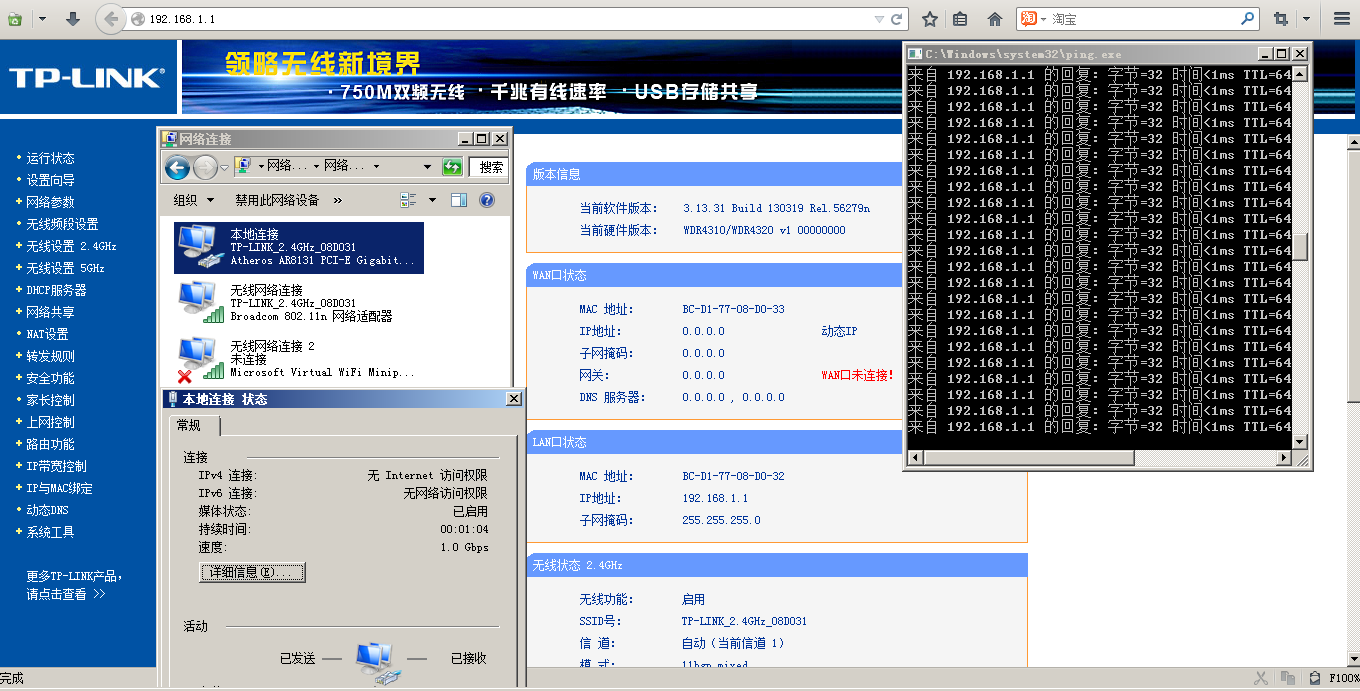Click the ping window vertical scrollbar thumb

1300,246
